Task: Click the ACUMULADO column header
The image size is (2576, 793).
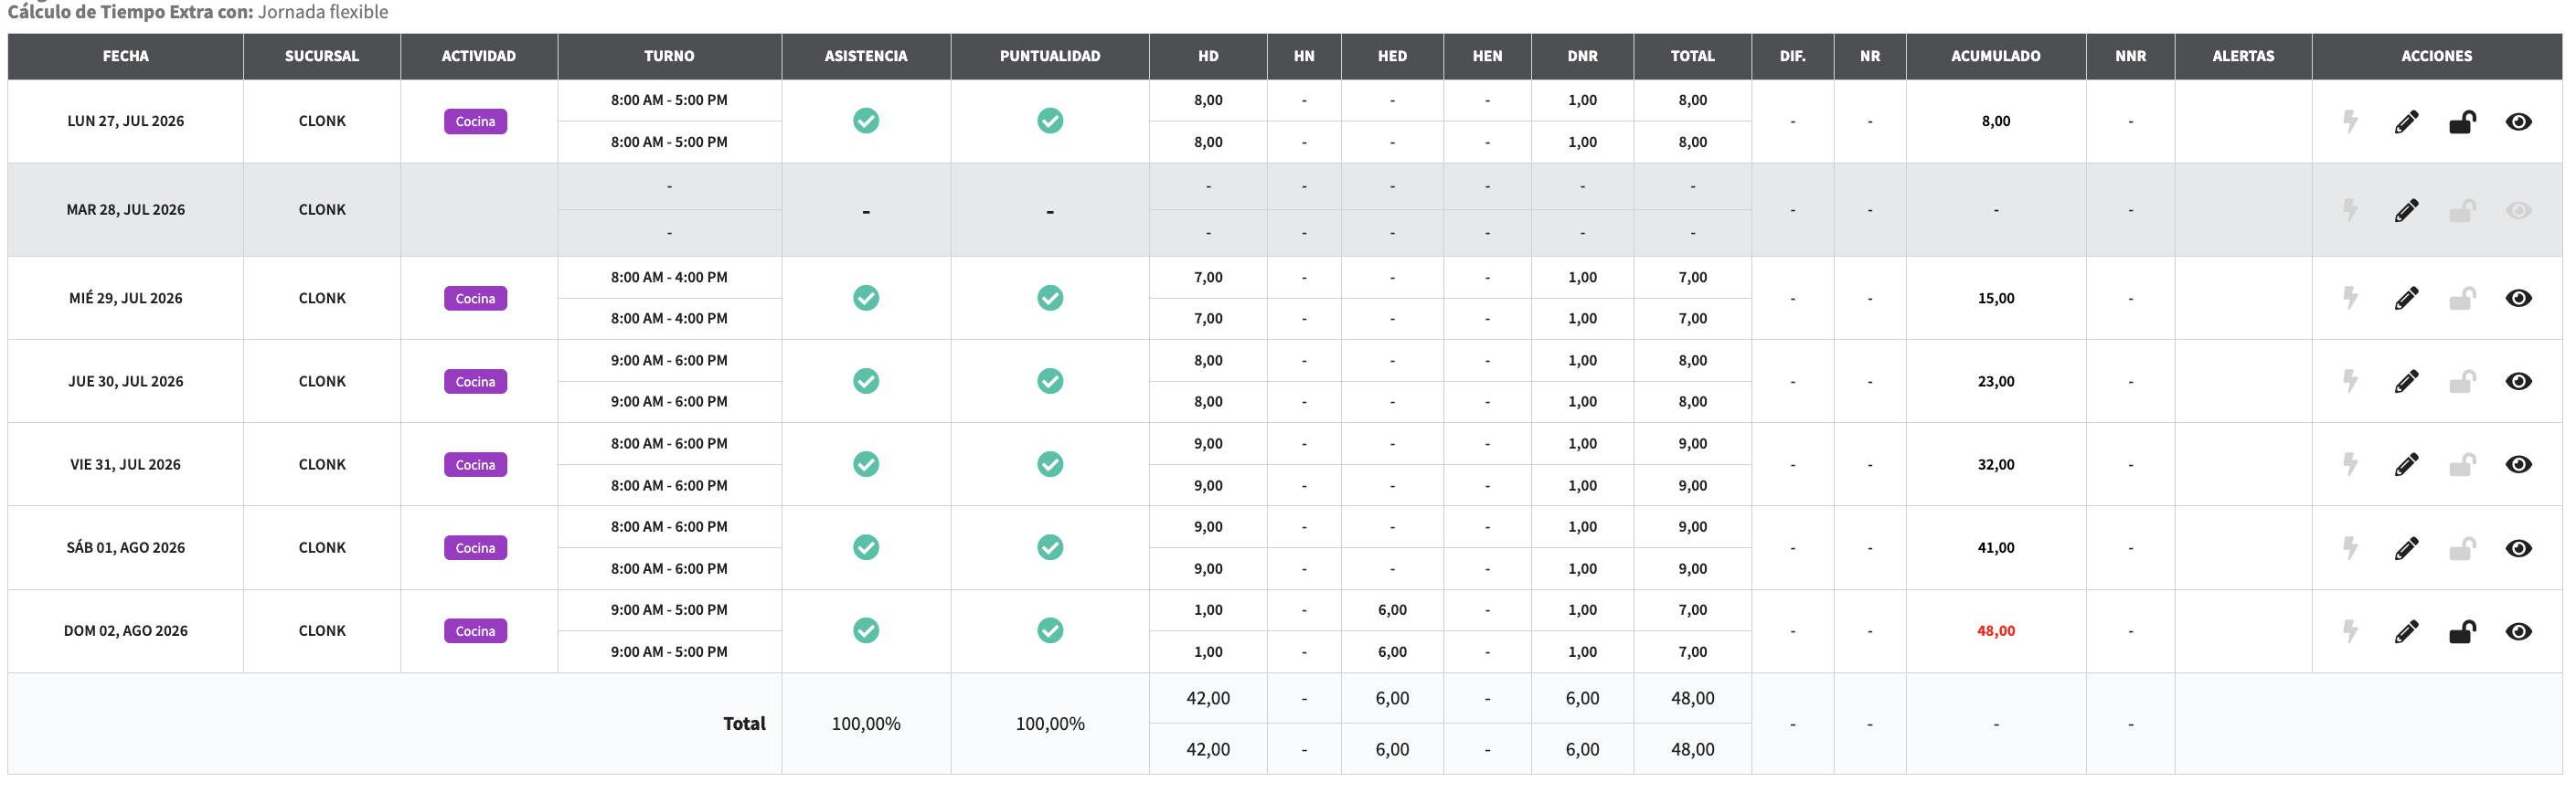Action: [x=1995, y=56]
